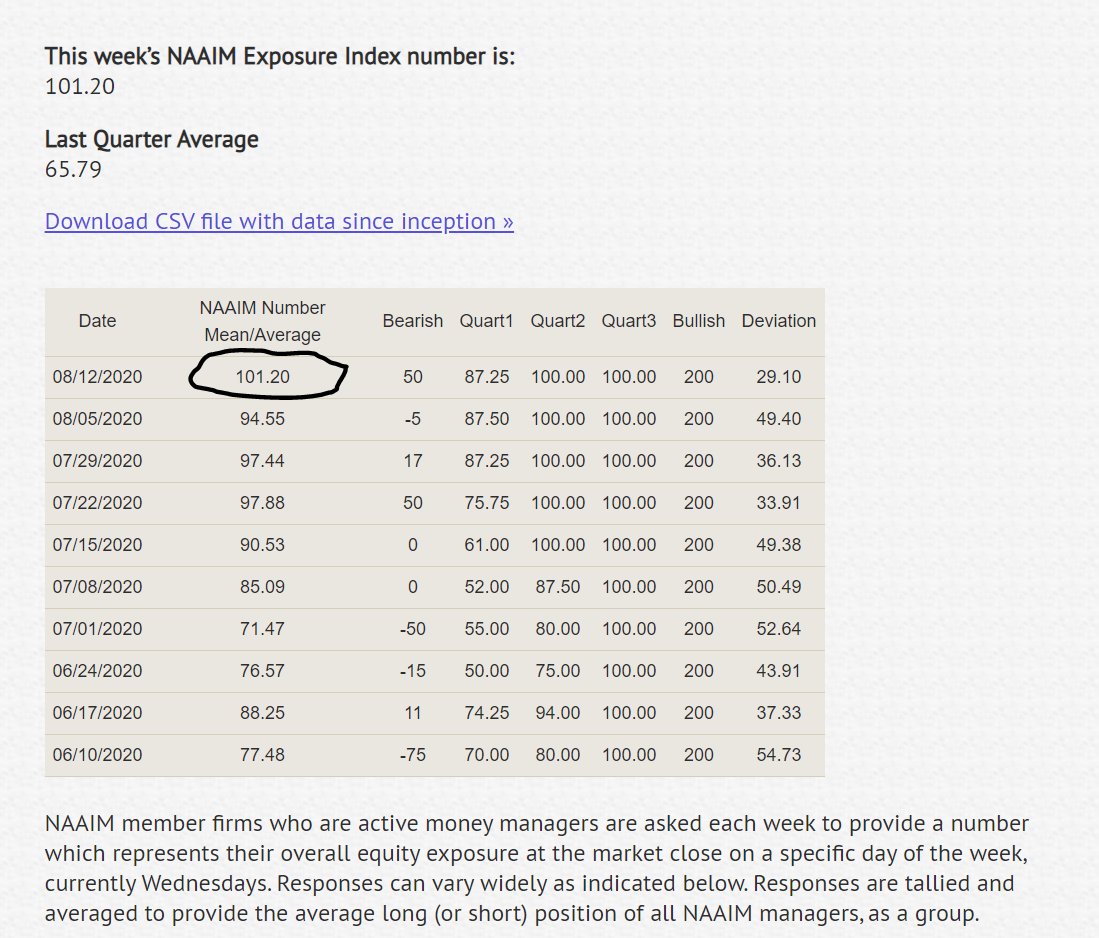Click the Quart3 column header

tap(629, 321)
